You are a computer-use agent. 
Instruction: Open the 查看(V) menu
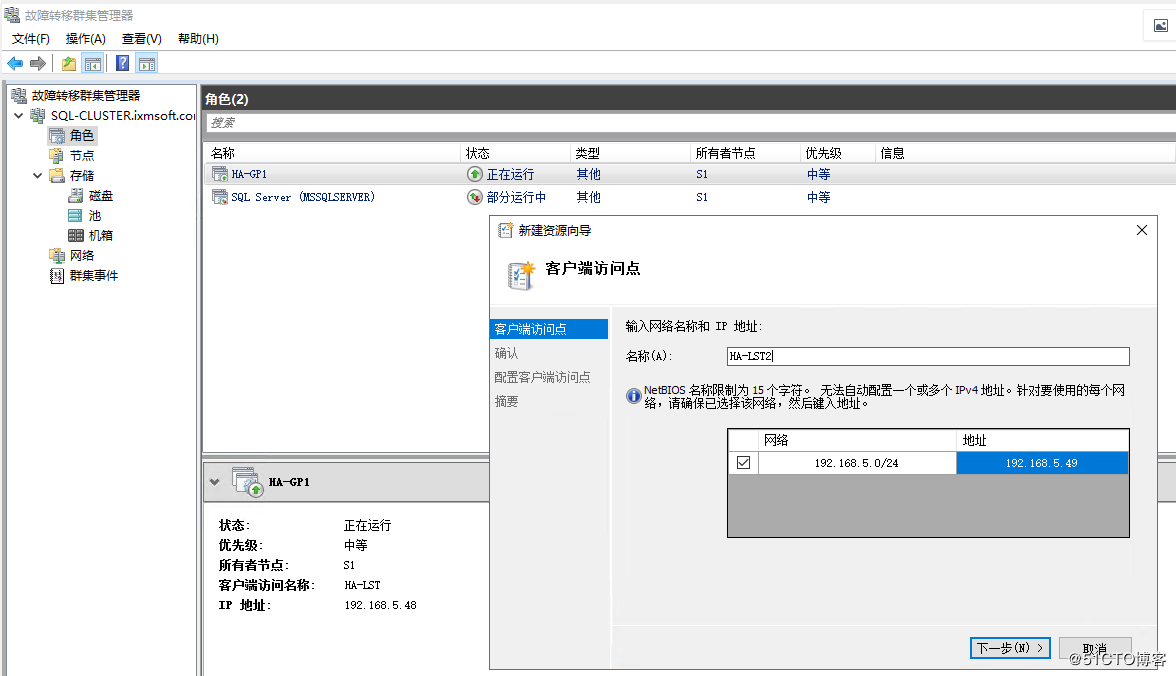[140, 38]
